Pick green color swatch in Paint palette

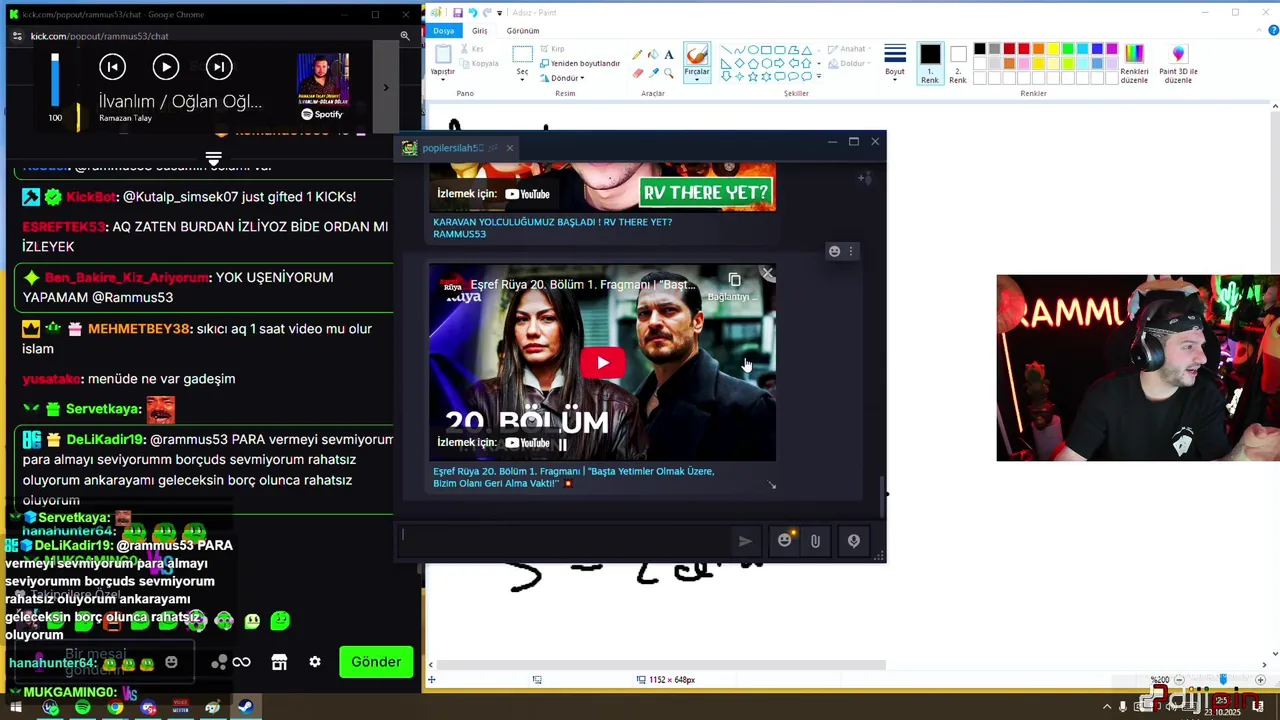click(x=1068, y=49)
